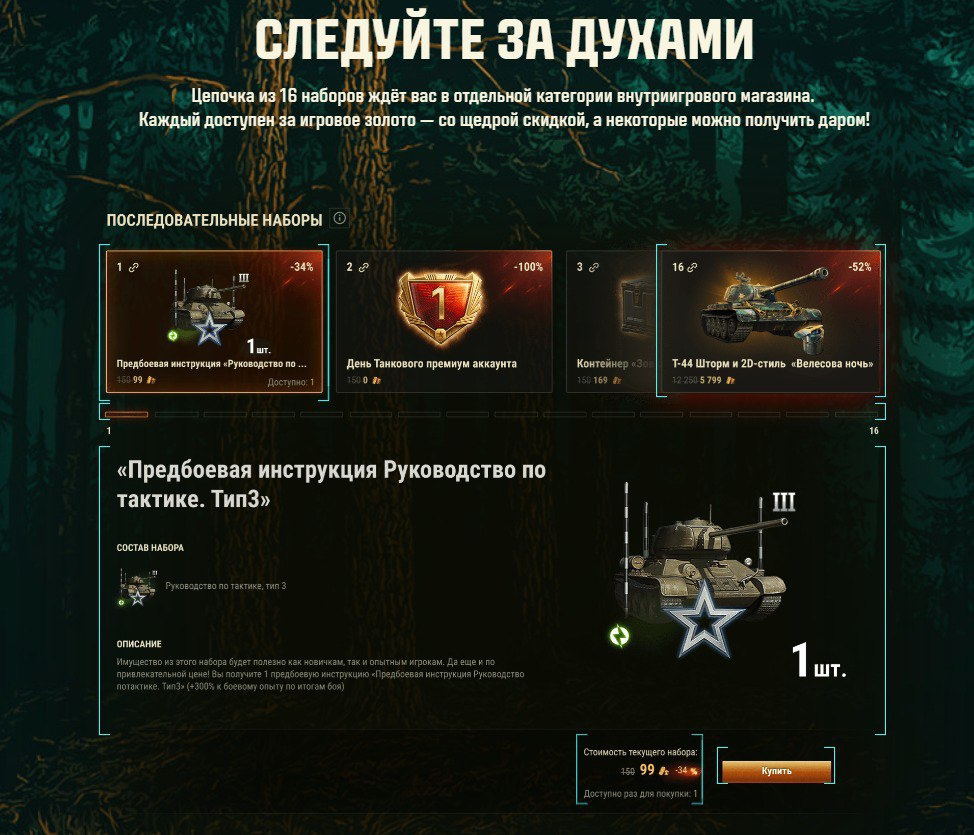Select «День Танкового премиум аккаунта» set card
The height and width of the screenshot is (835, 974).
coord(444,321)
